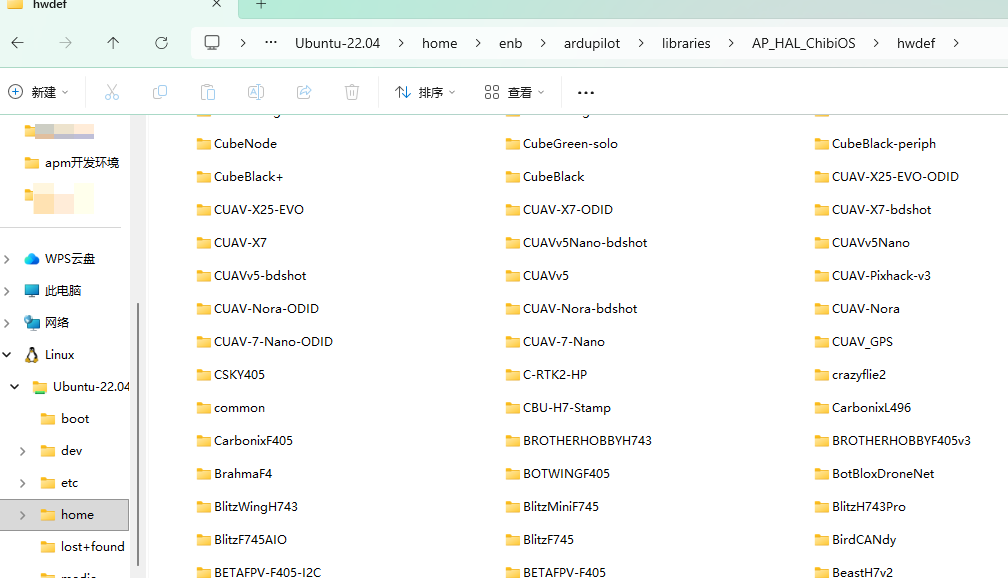Copy the selected item

pos(159,93)
